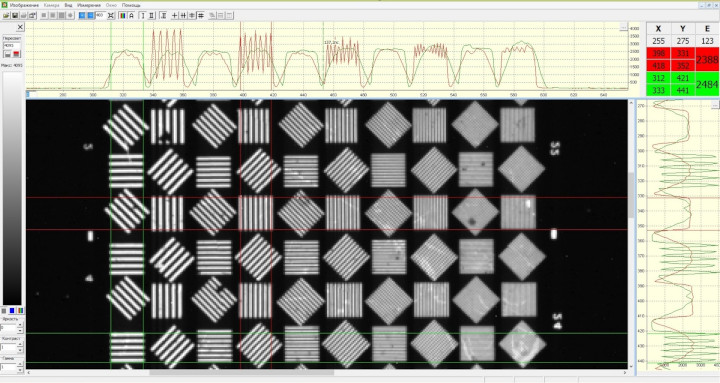Click the red cell showing 2388

click(707, 60)
